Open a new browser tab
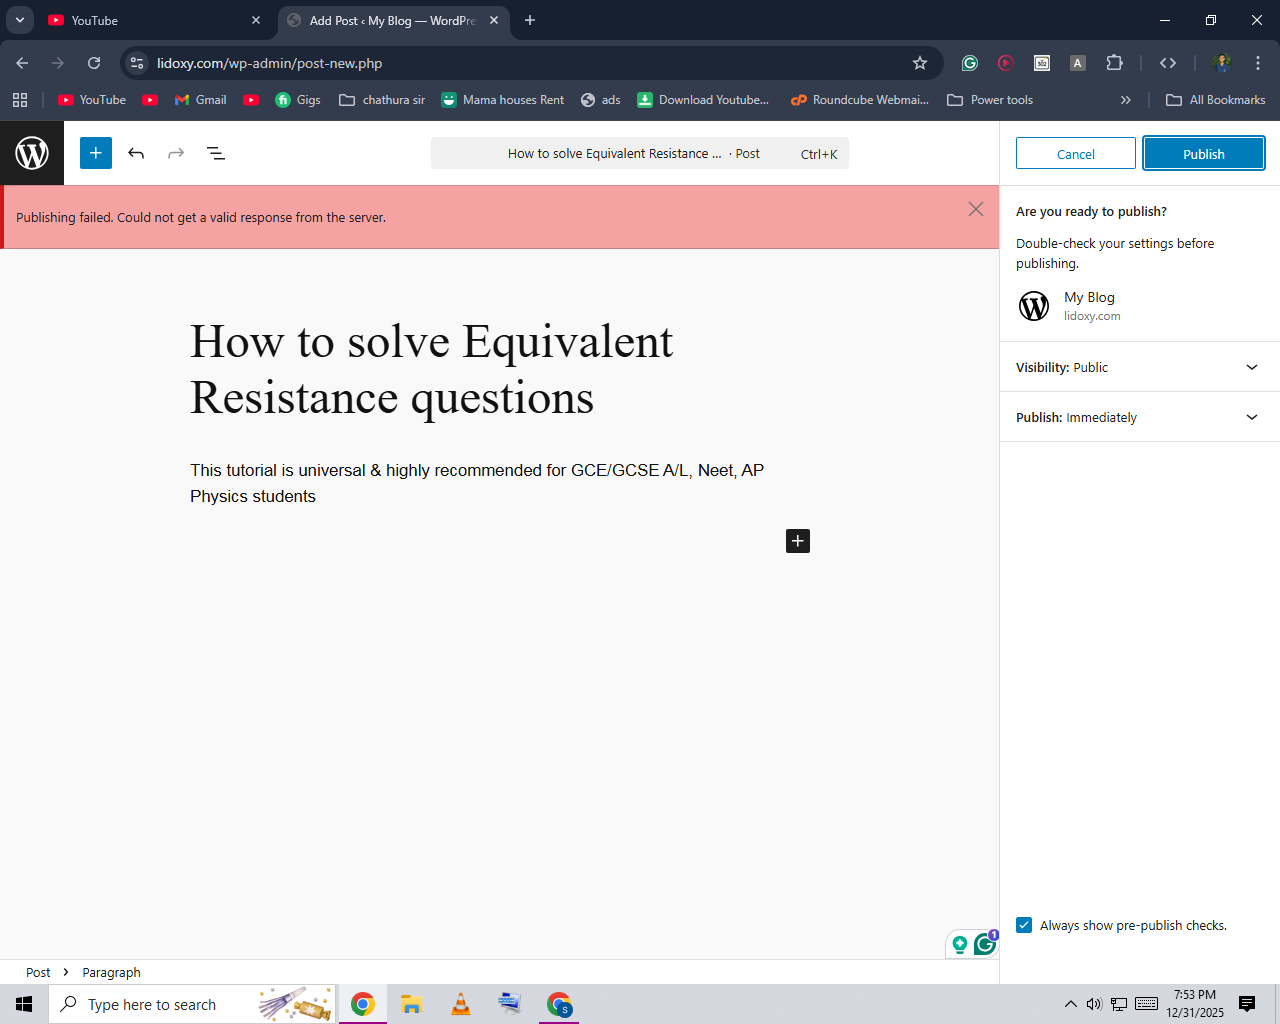 click(530, 20)
